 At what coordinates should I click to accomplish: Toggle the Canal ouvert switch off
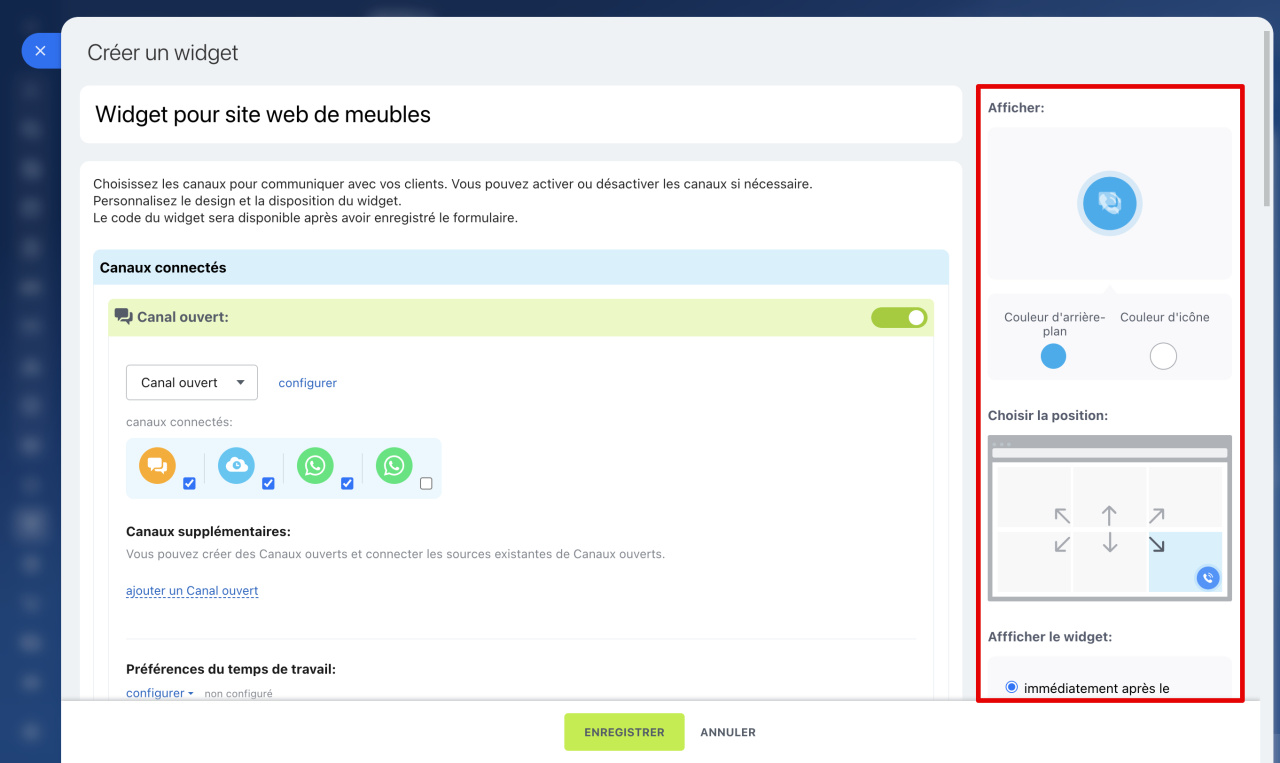point(899,317)
